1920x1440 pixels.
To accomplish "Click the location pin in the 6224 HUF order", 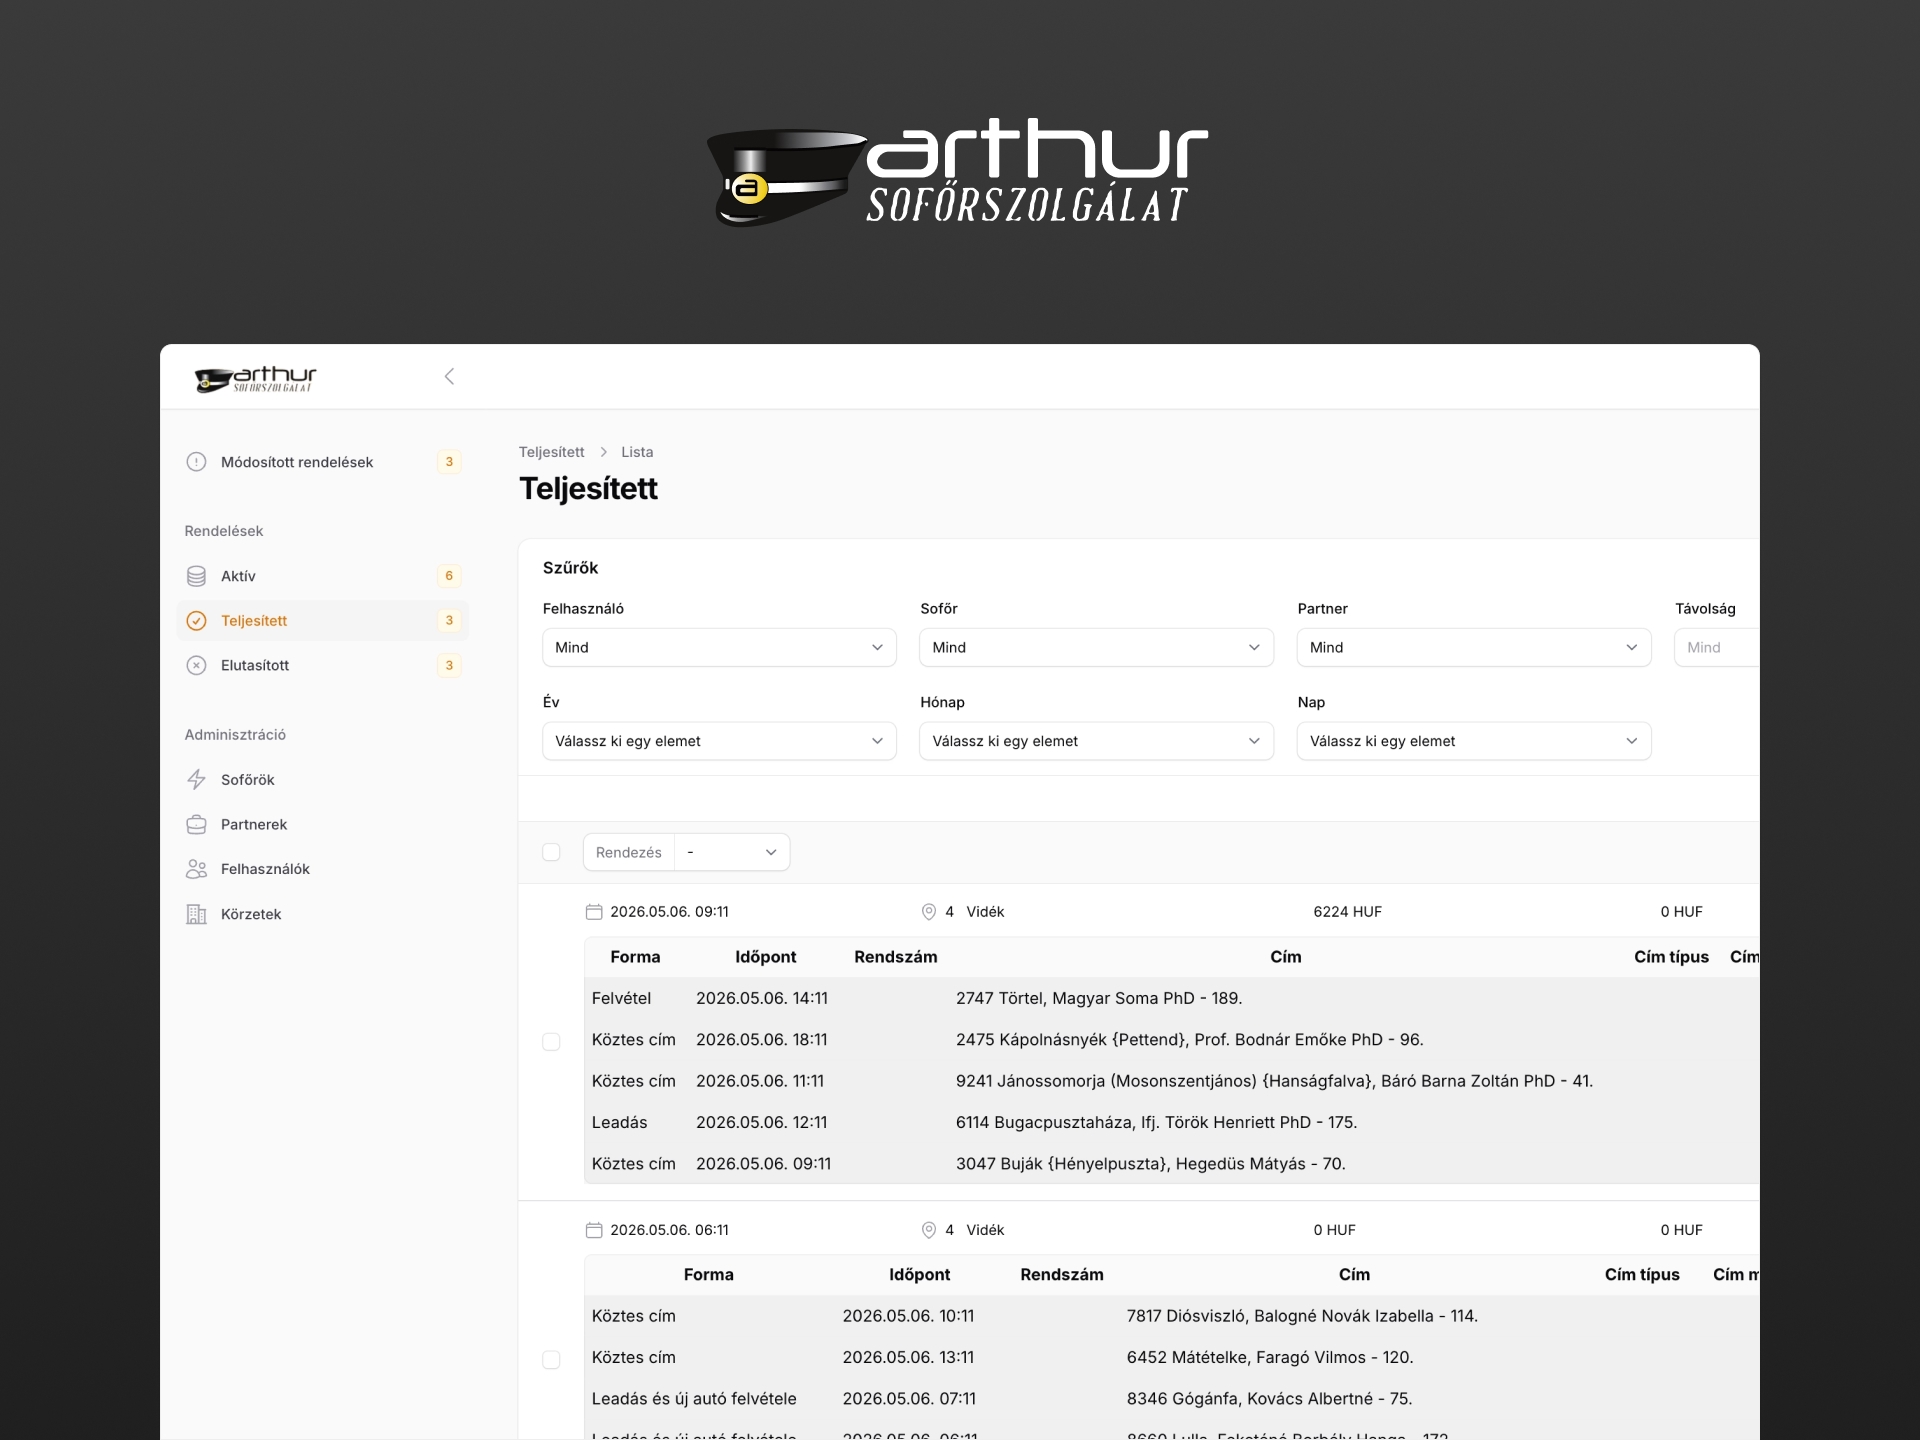I will click(x=928, y=912).
